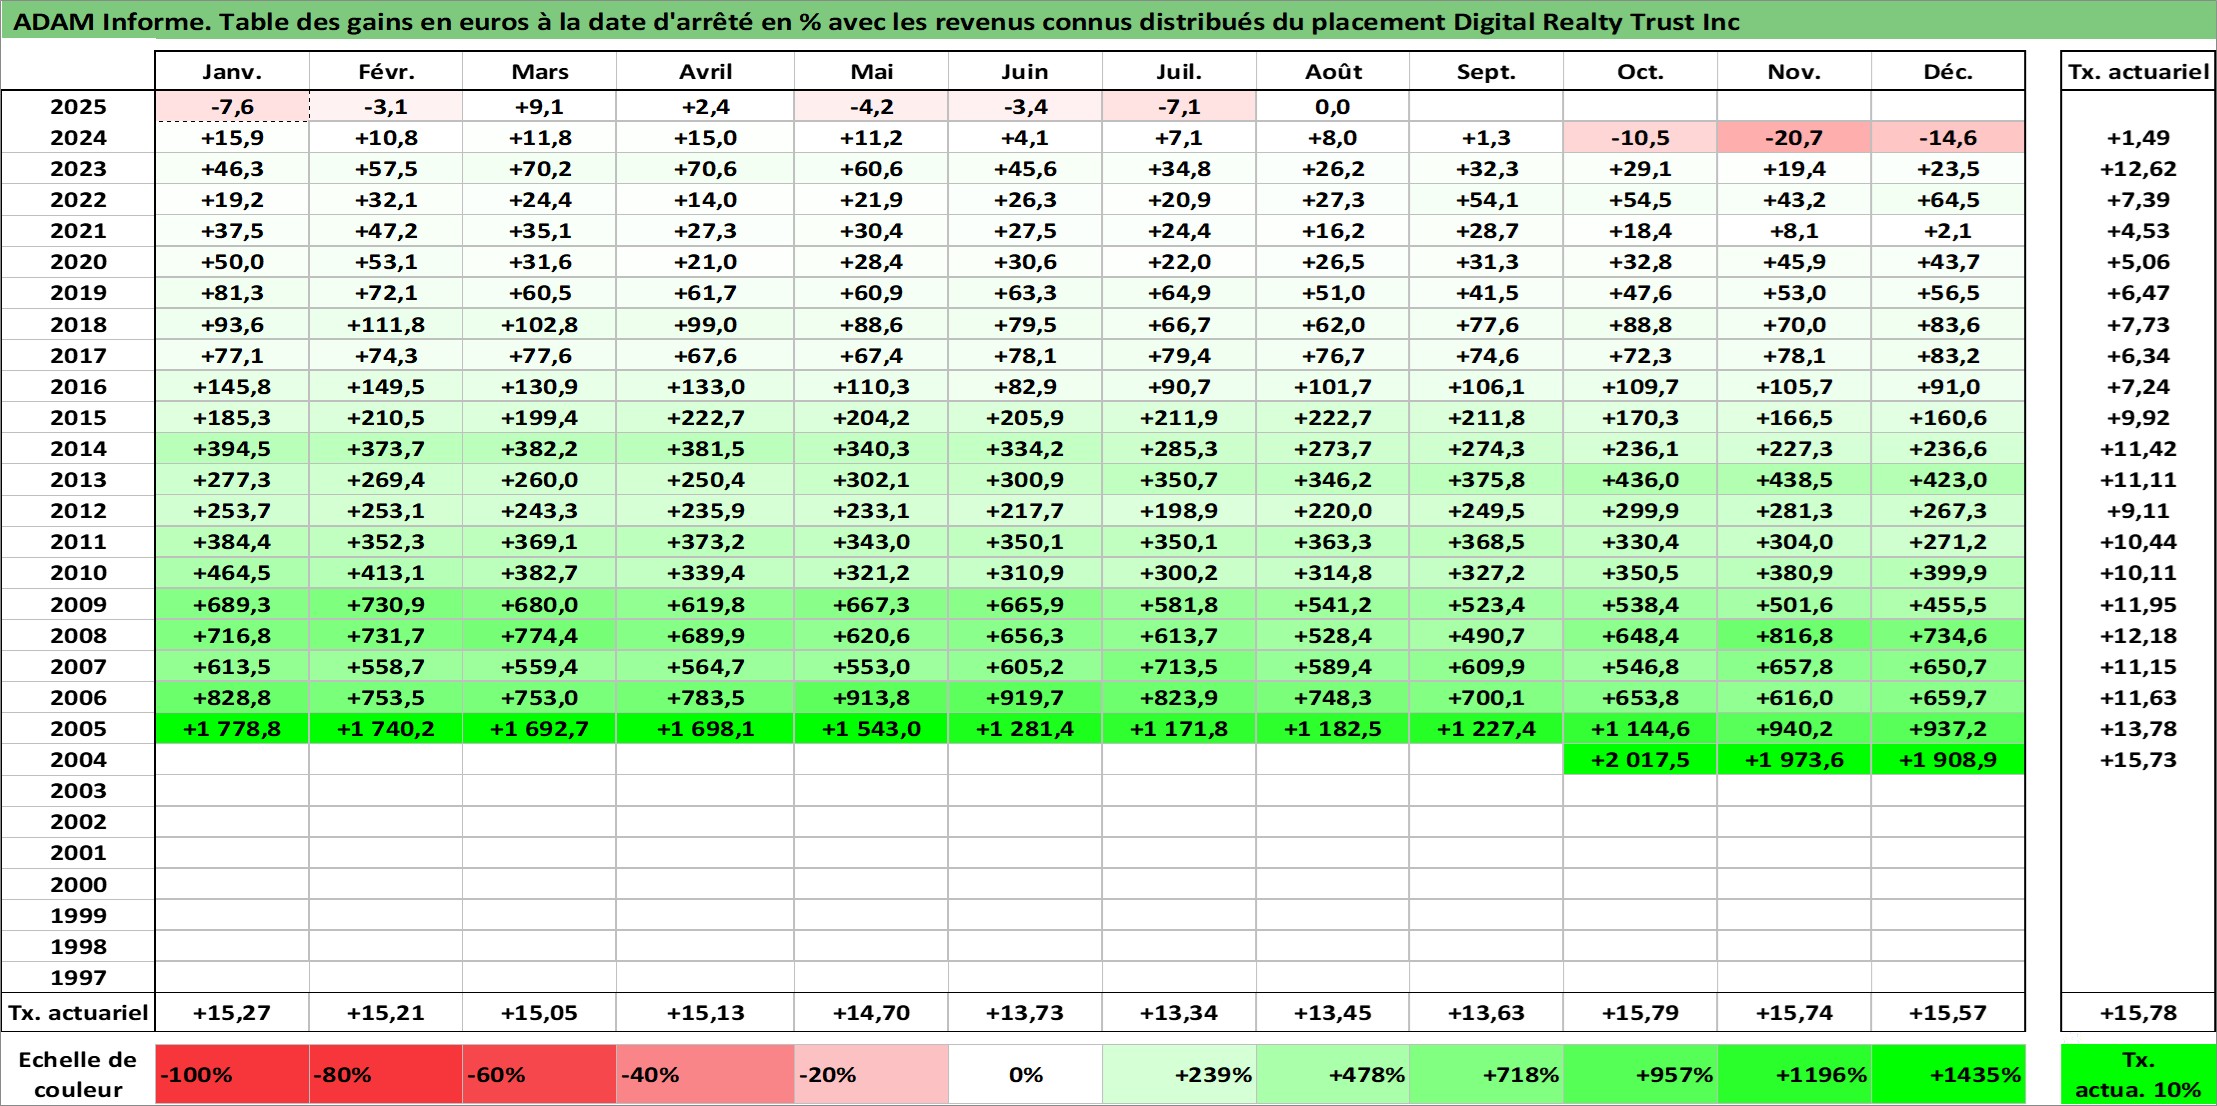The image size is (2217, 1106).
Task: Select the -20% pale pink swatch
Action: click(871, 1074)
